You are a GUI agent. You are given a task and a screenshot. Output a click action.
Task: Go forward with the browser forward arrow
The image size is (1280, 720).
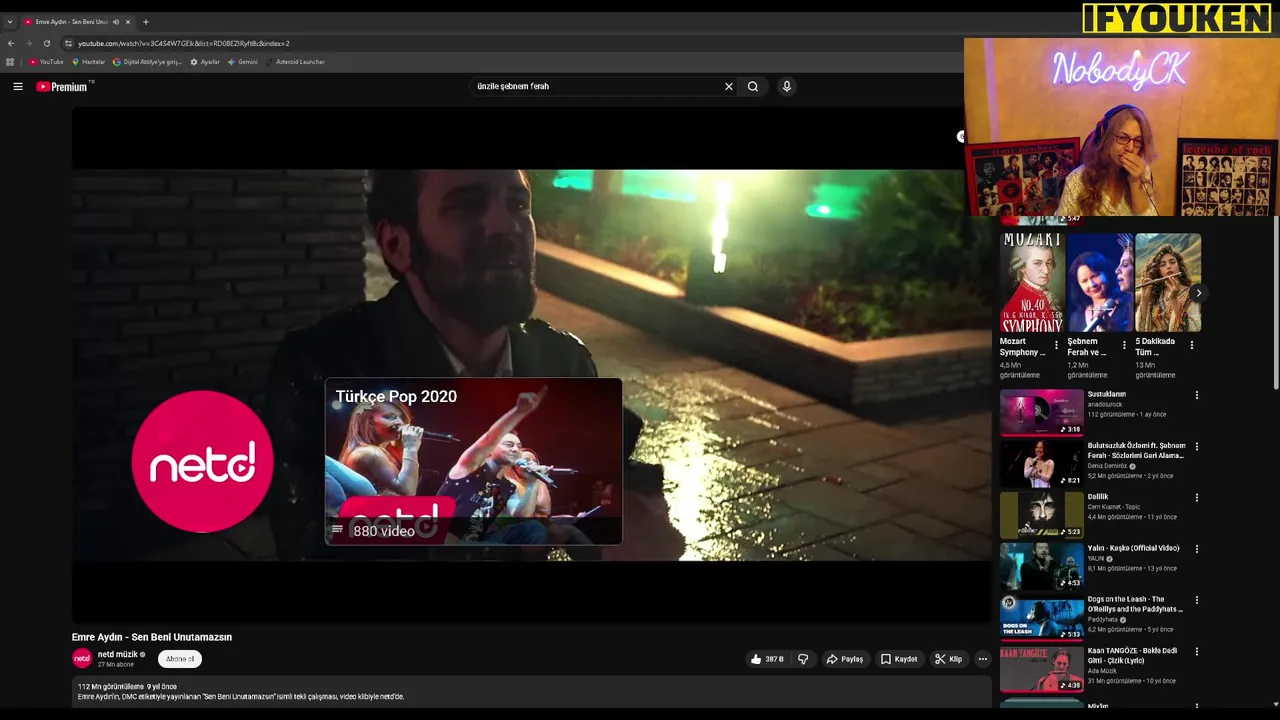coord(28,43)
